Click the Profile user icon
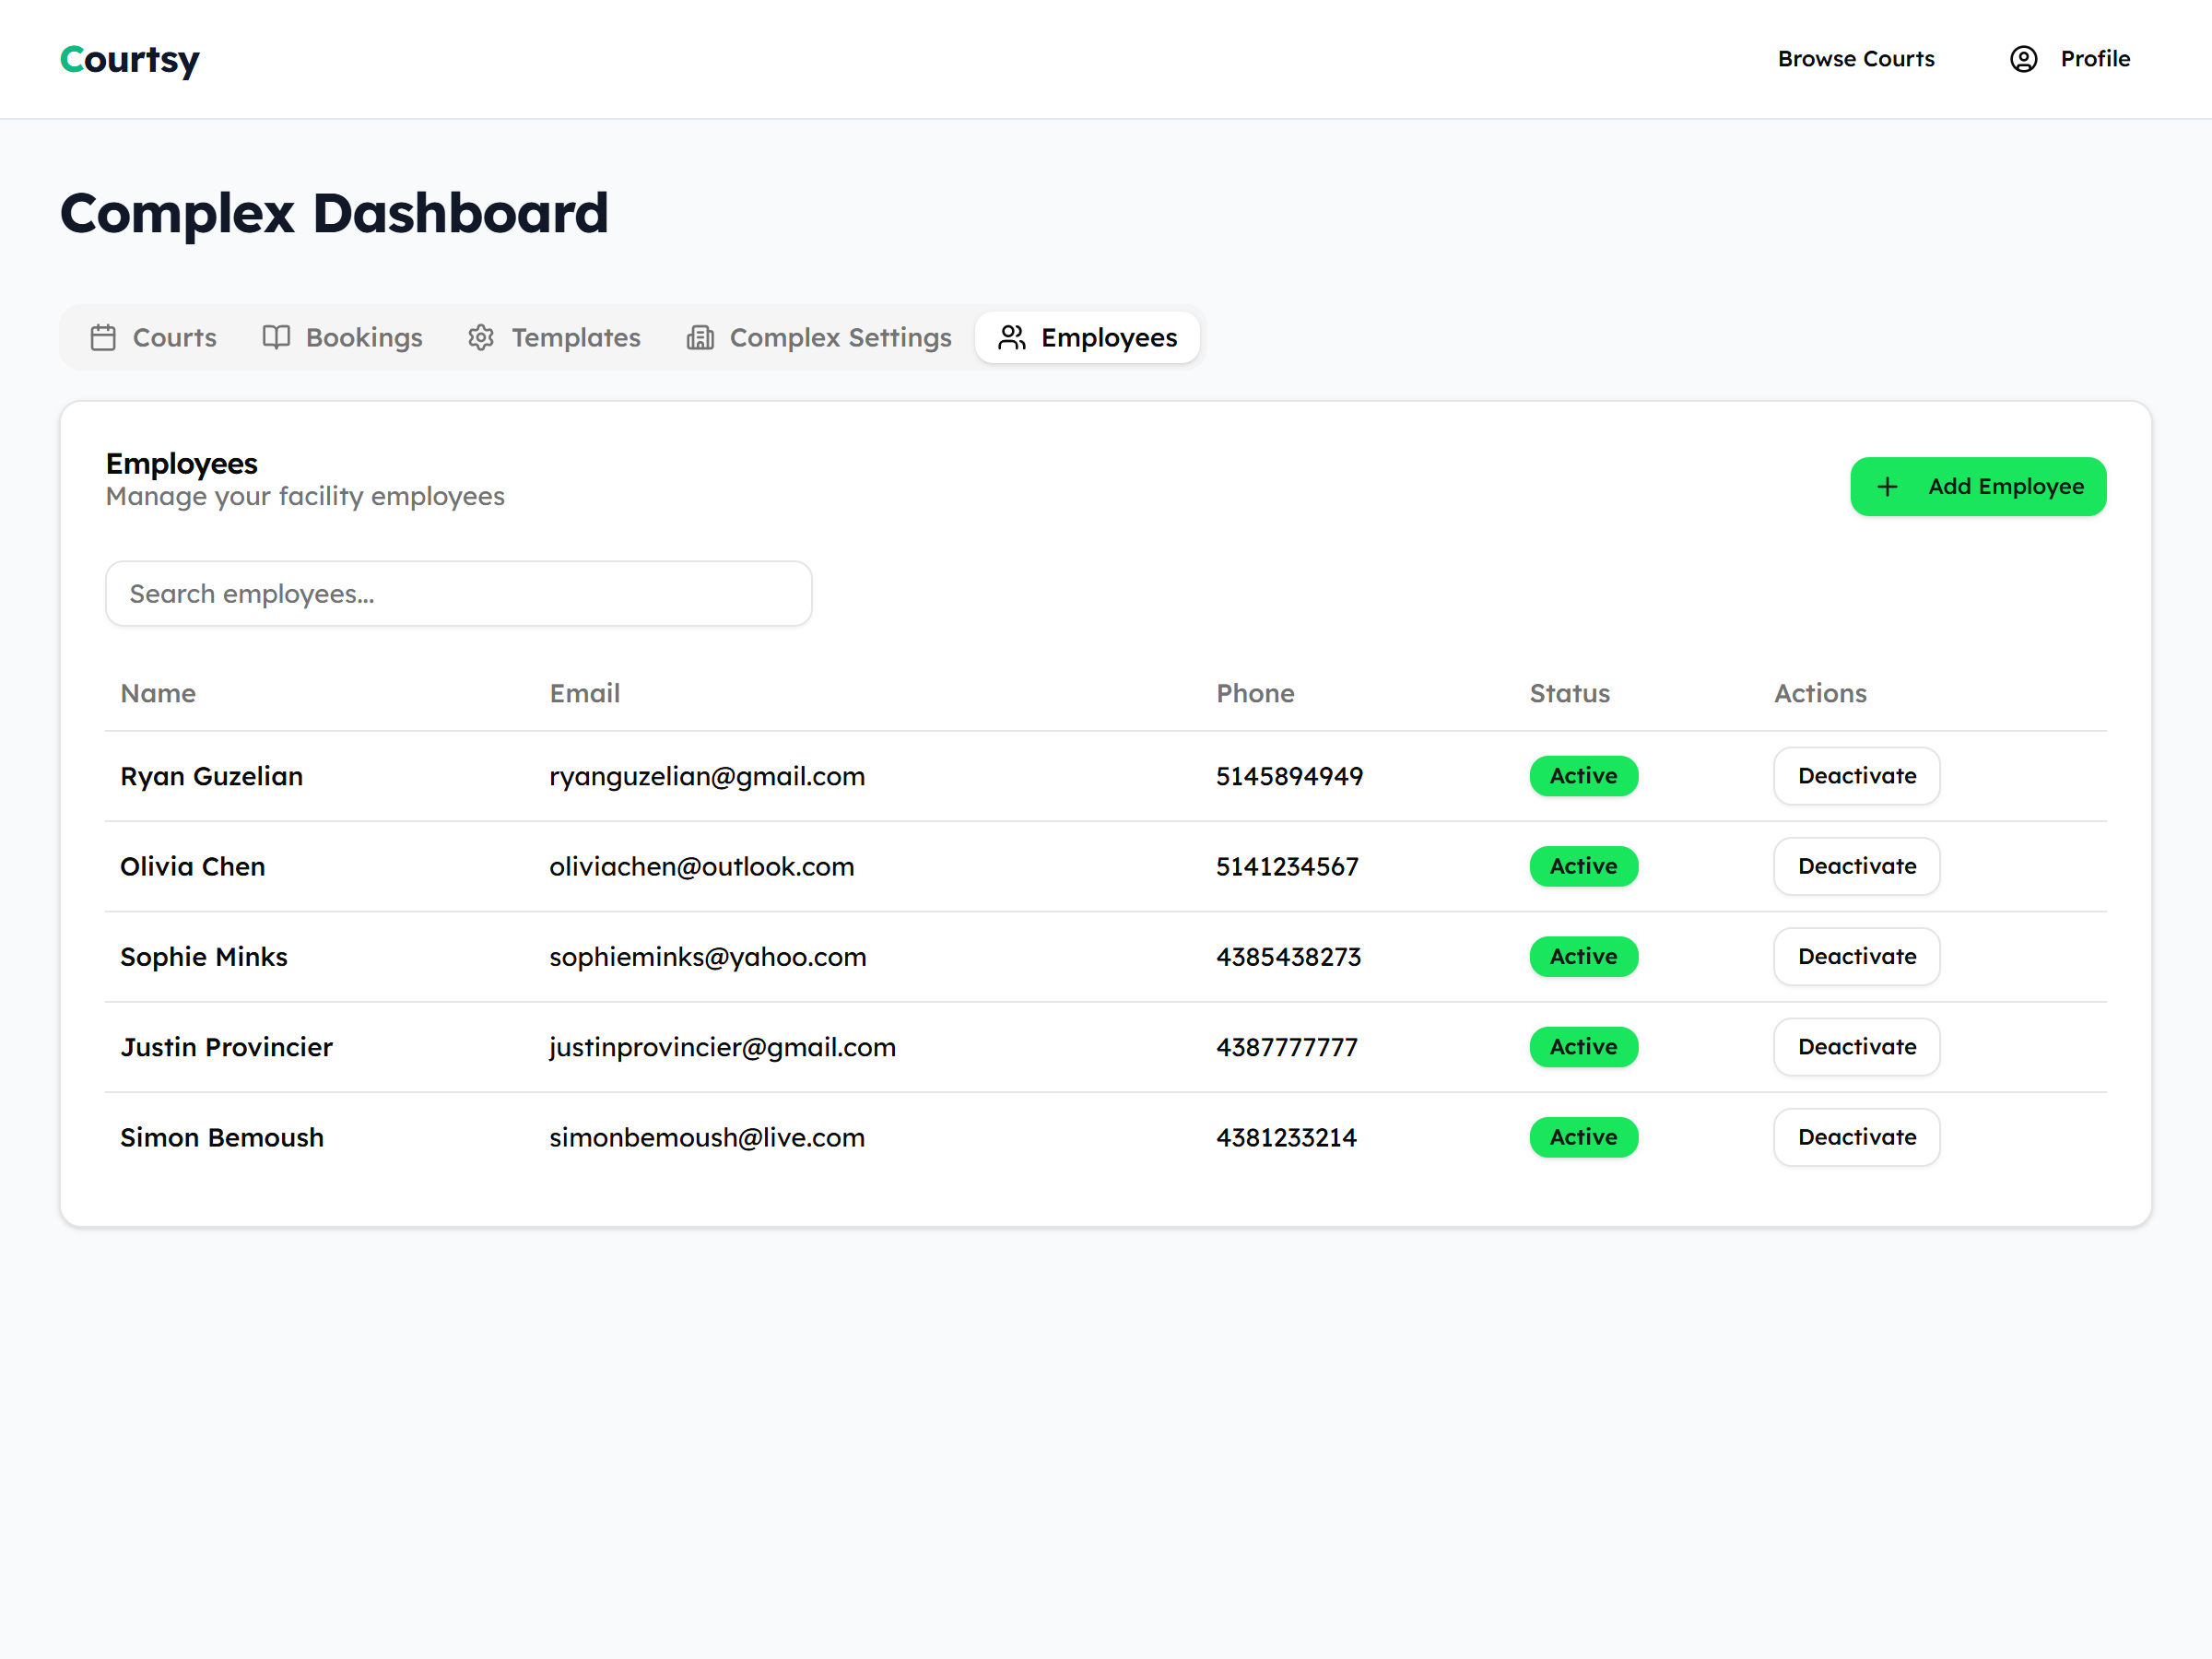The image size is (2212, 1659). click(x=2023, y=59)
